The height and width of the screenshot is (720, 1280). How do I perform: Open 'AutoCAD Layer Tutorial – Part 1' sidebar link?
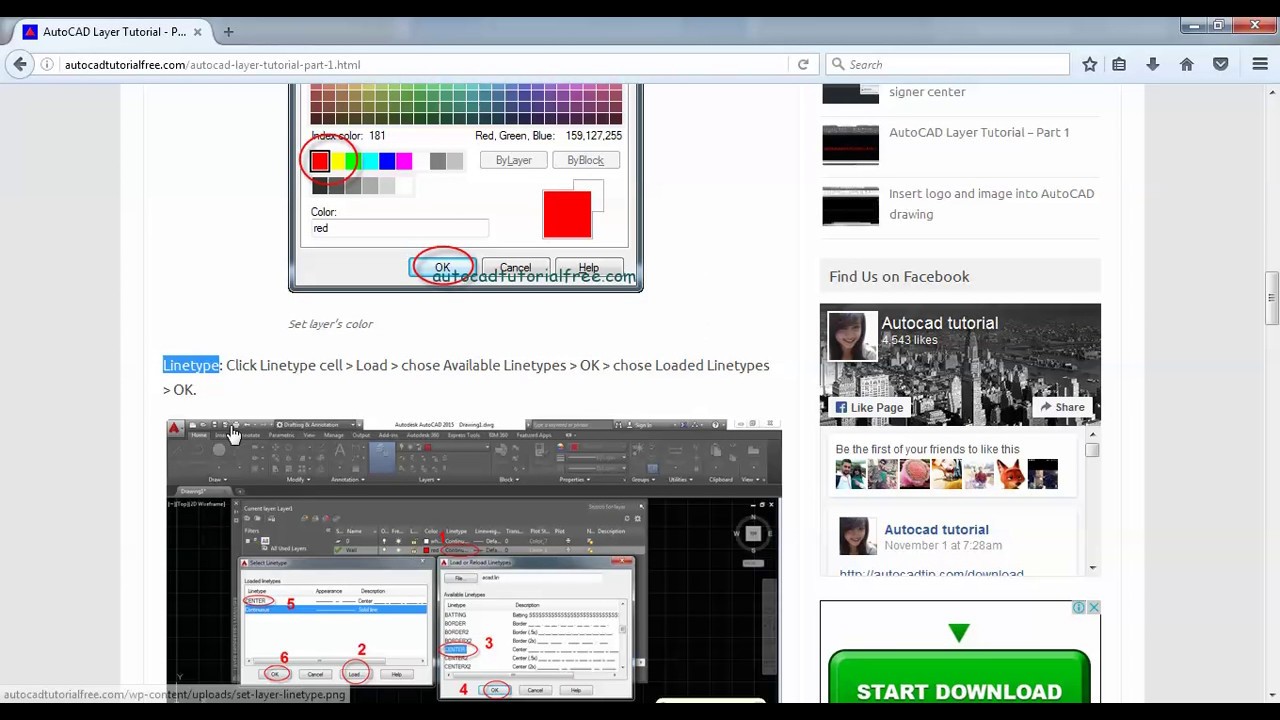tap(979, 132)
